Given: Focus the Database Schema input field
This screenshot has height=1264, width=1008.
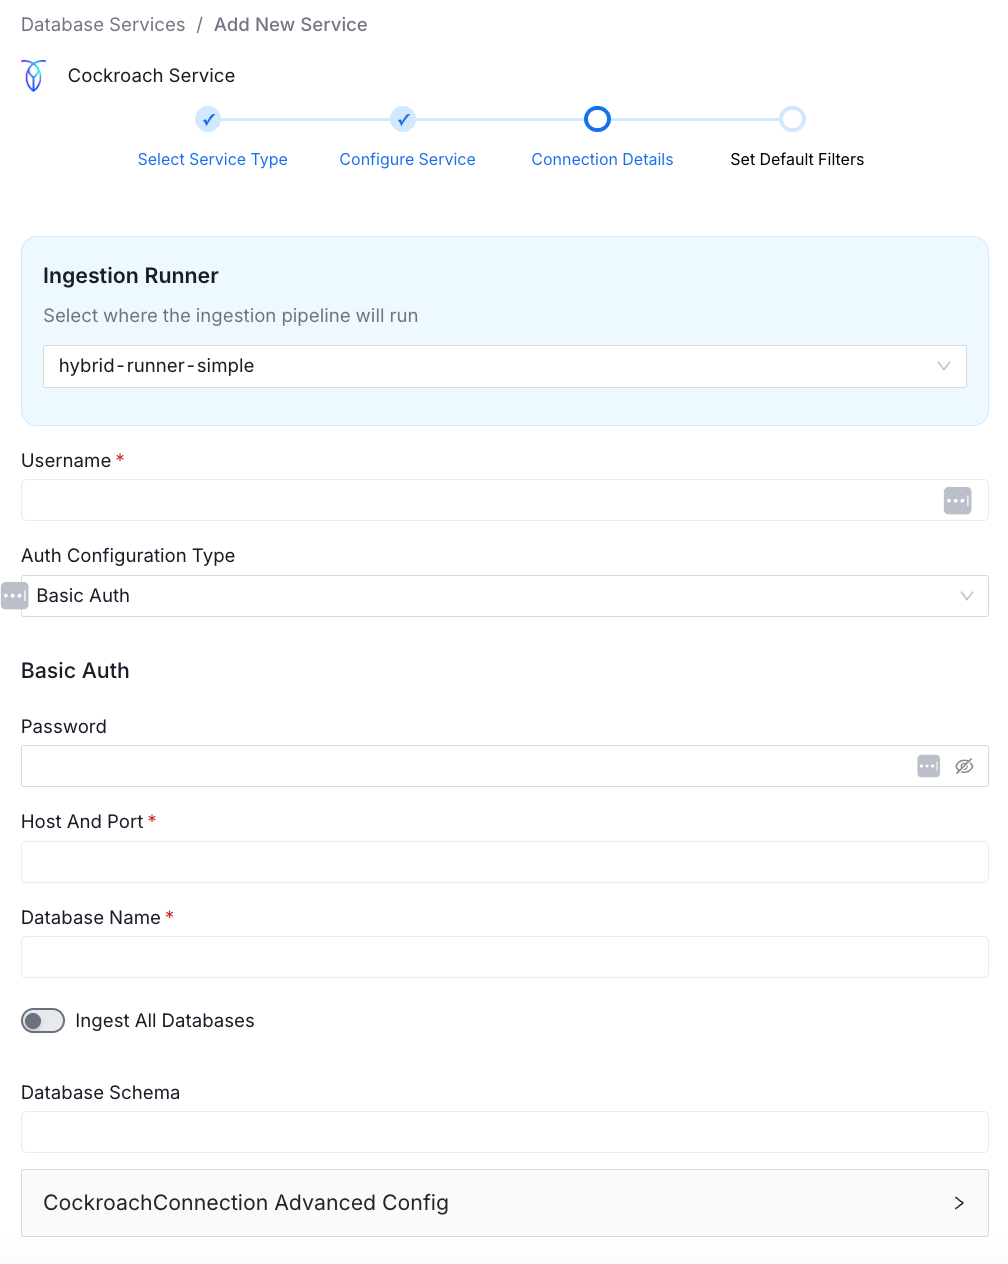Looking at the screenshot, I should pyautogui.click(x=505, y=1132).
